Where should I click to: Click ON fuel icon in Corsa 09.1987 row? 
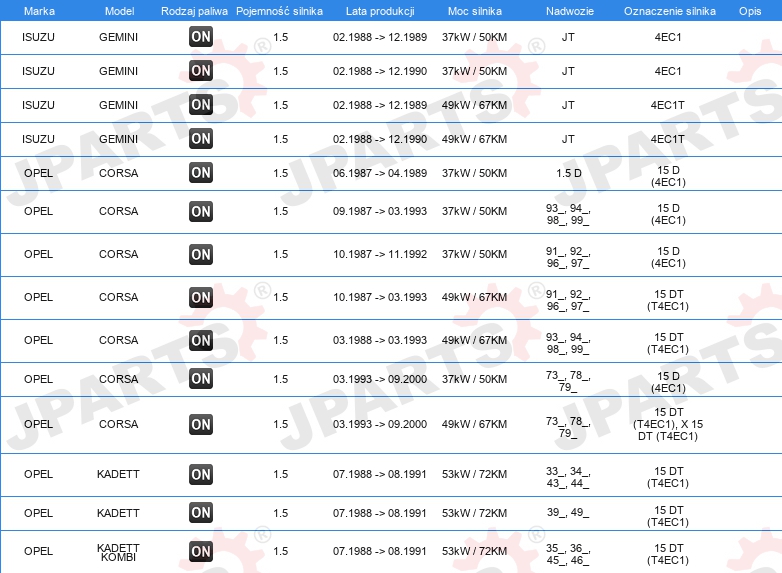click(x=201, y=211)
